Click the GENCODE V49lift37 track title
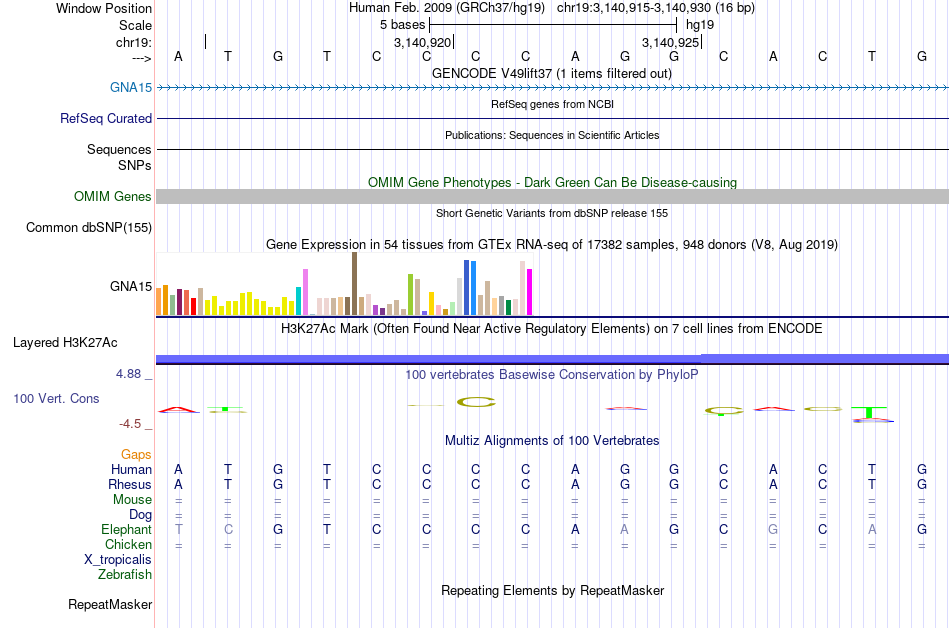The width and height of the screenshot is (950, 628). [552, 73]
